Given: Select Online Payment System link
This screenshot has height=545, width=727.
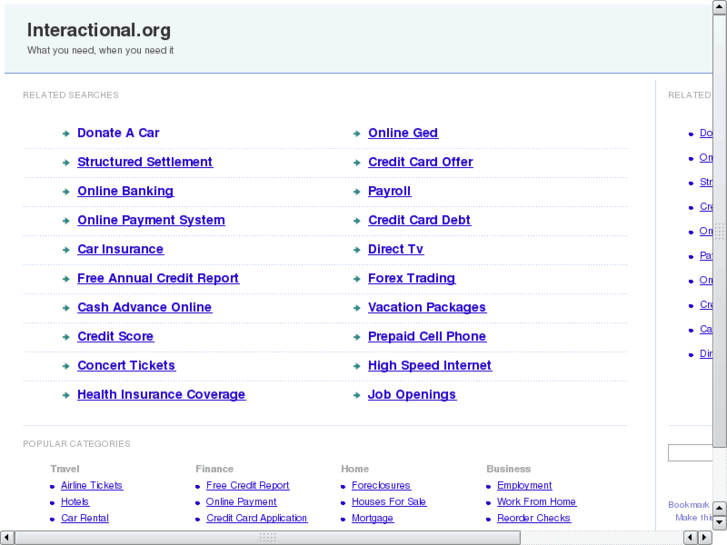Looking at the screenshot, I should [151, 220].
